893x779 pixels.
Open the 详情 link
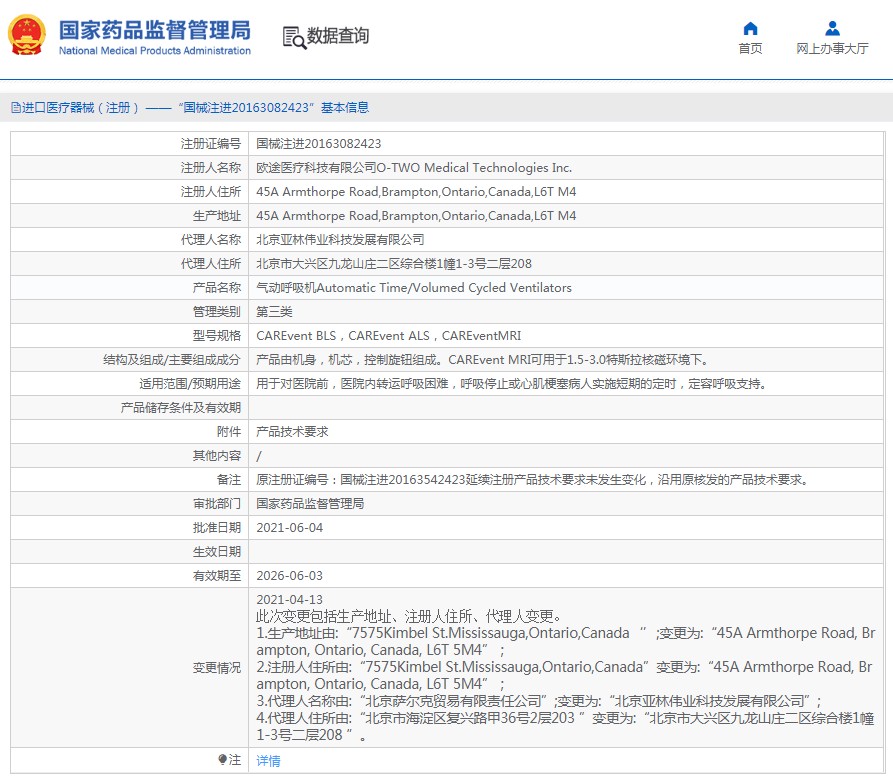pyautogui.click(x=268, y=760)
